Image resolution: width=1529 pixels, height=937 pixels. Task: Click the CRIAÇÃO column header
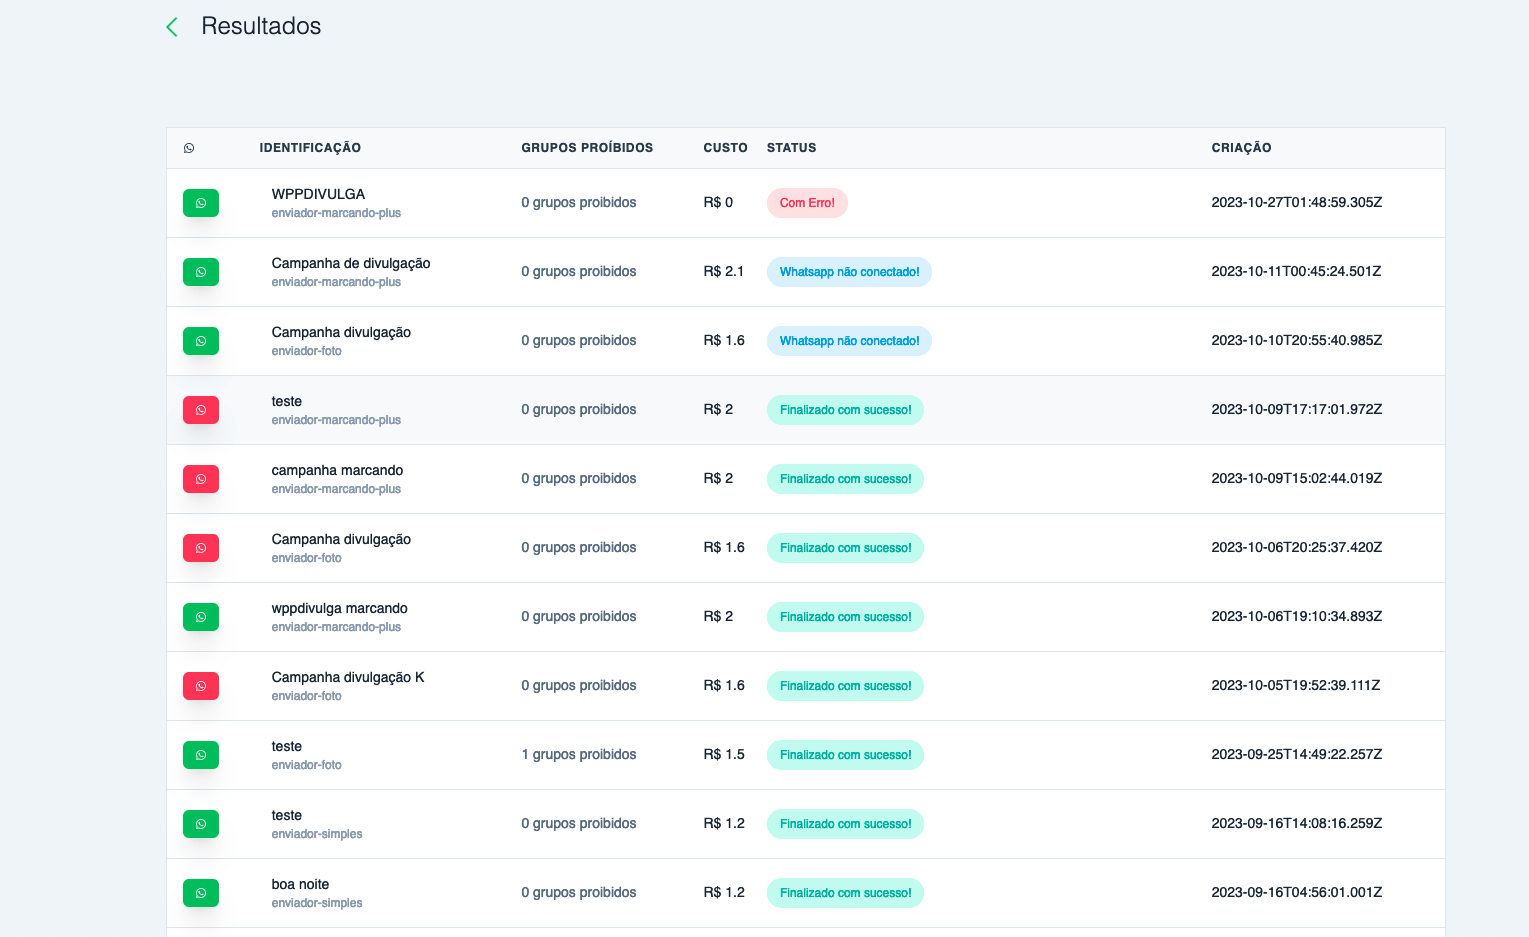coord(1241,148)
